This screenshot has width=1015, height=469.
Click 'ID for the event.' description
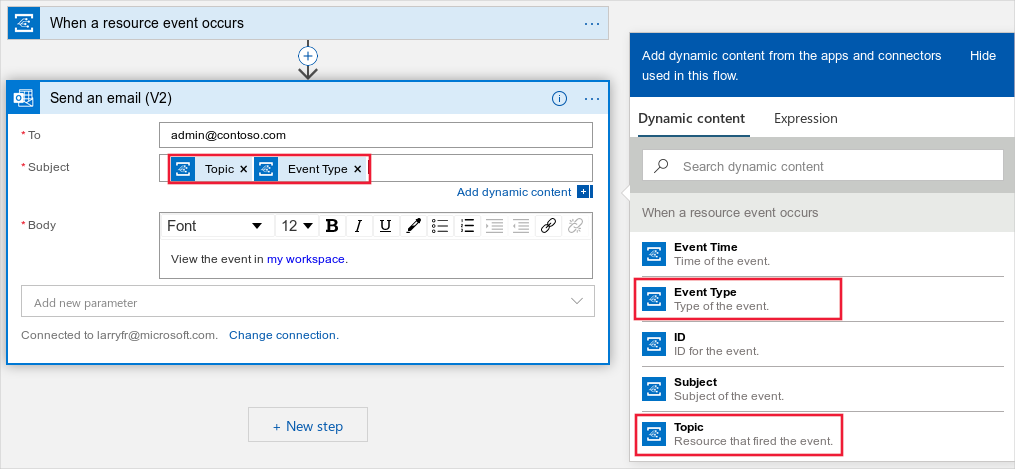(717, 351)
